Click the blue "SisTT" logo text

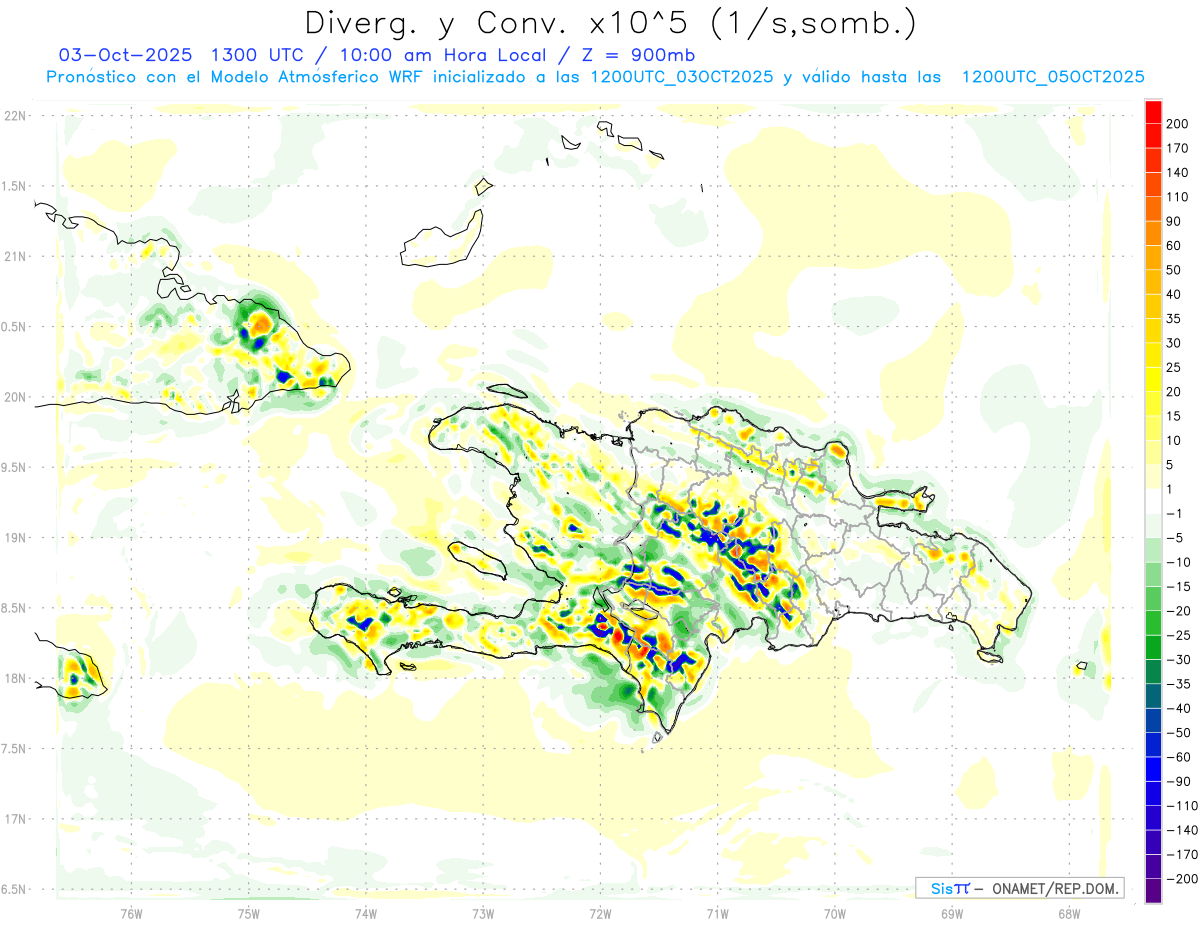950,888
